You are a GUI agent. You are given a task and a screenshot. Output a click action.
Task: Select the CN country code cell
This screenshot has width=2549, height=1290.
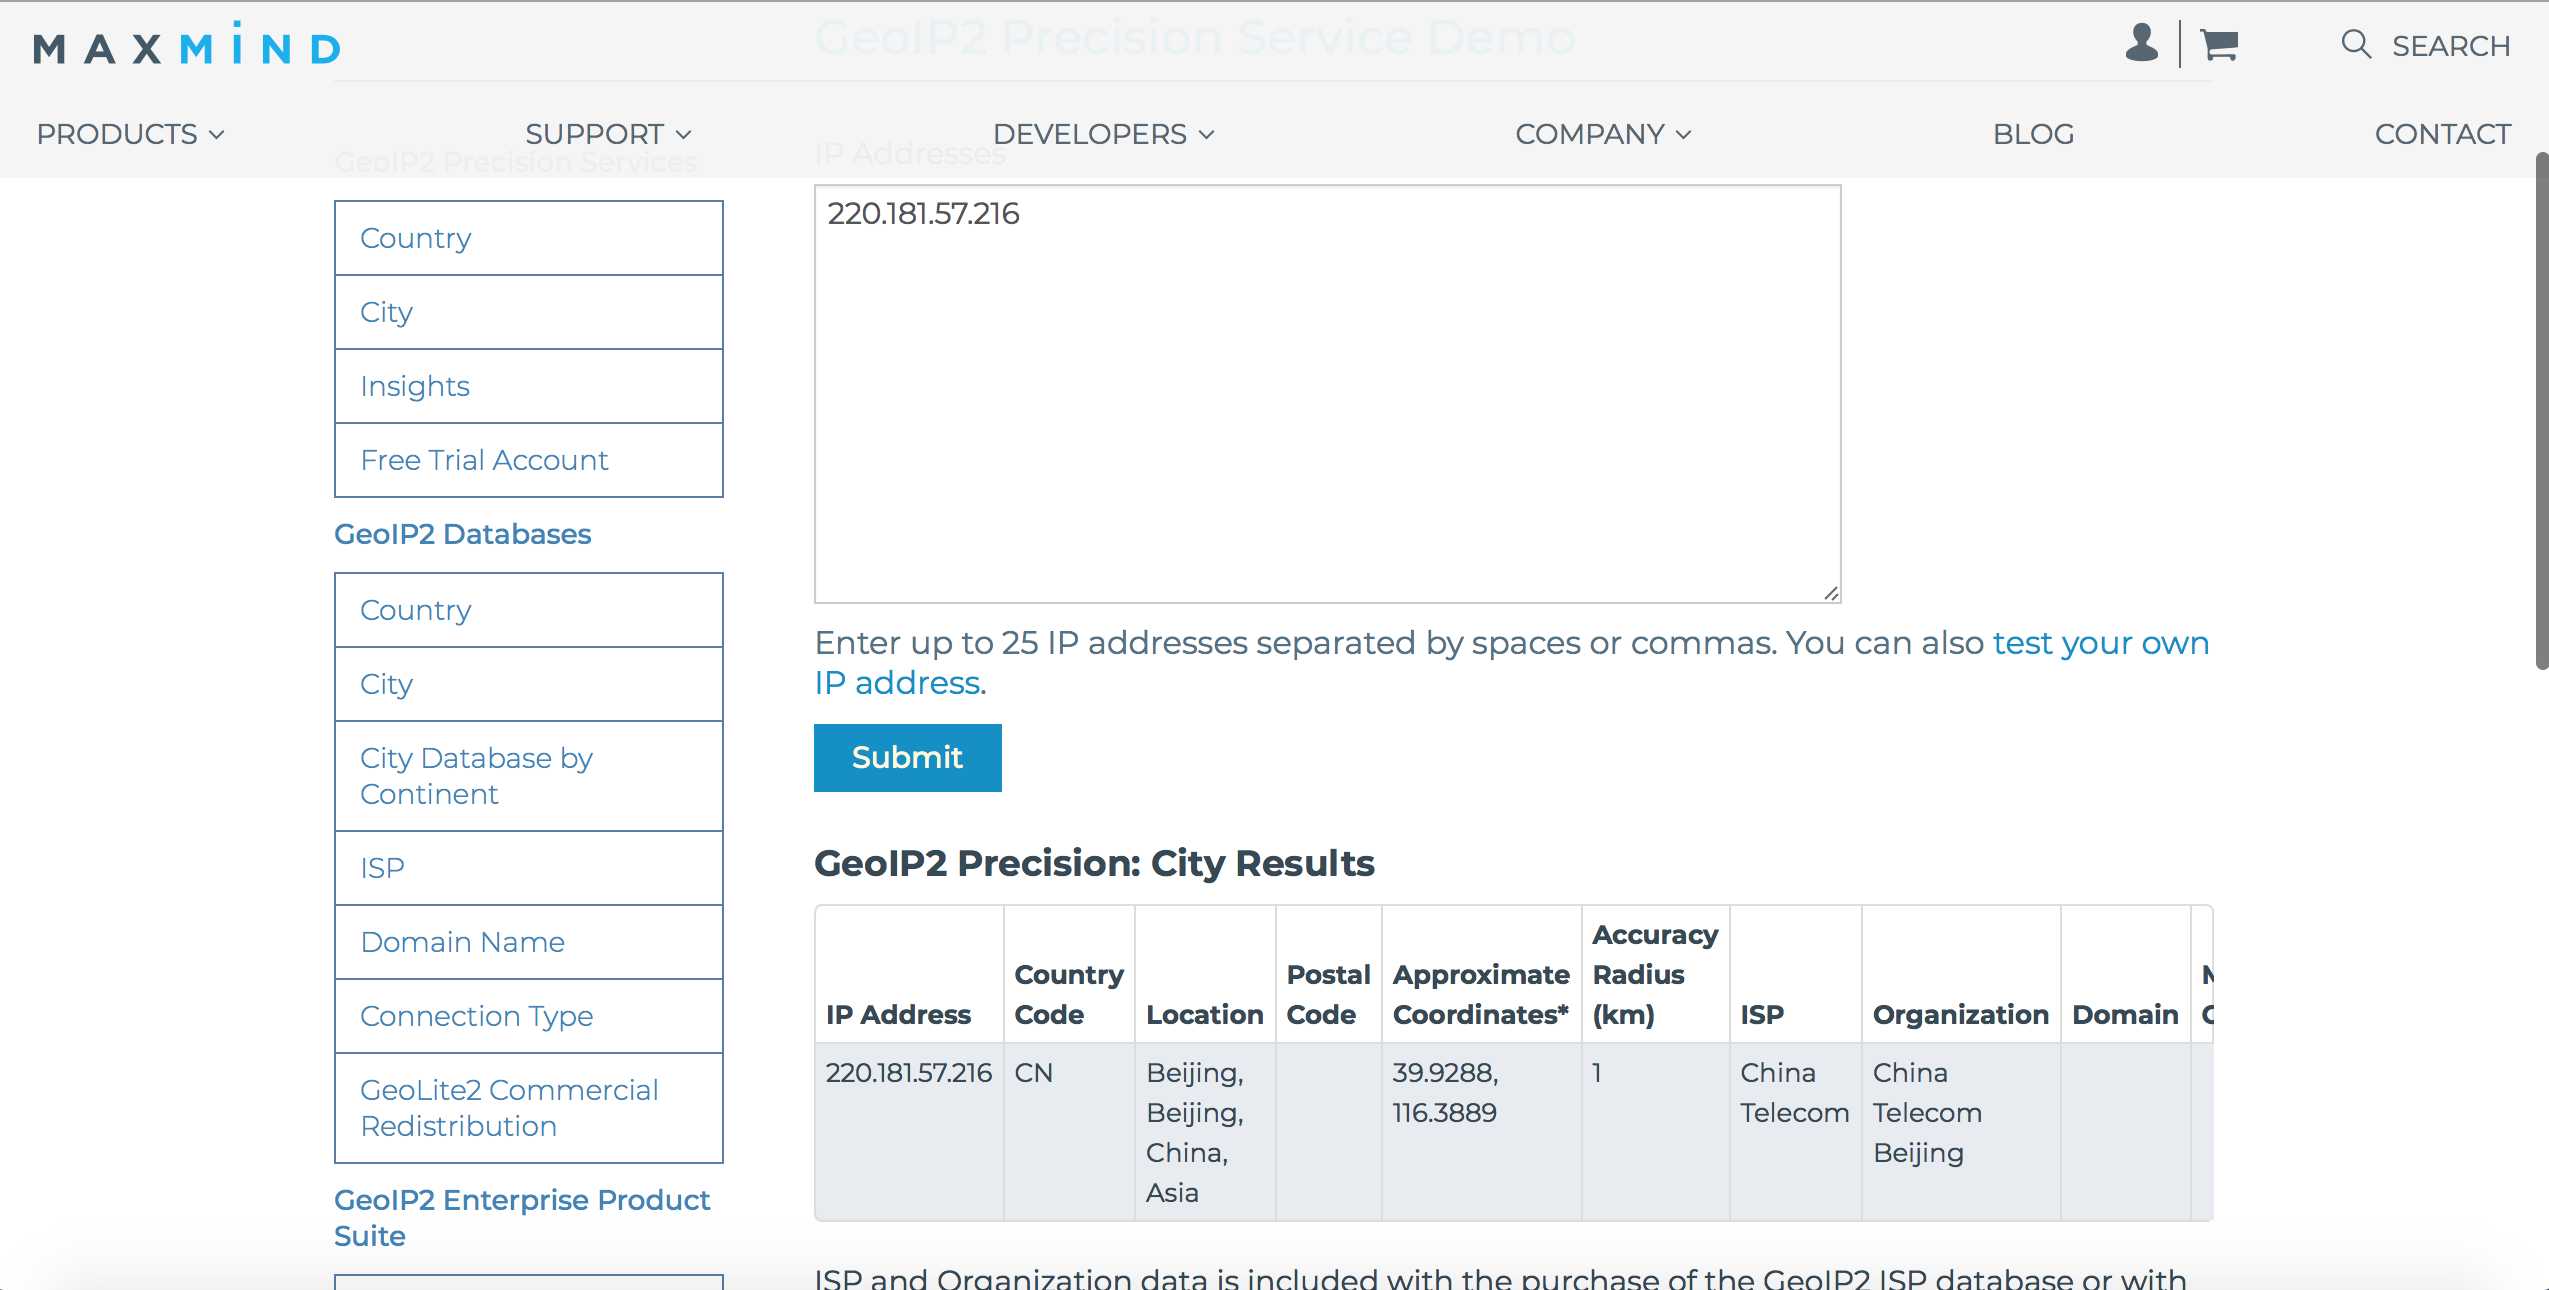[x=1069, y=1132]
